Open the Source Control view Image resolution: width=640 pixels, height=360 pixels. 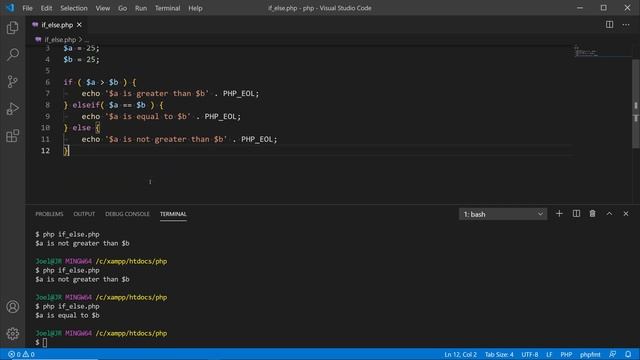pos(13,82)
